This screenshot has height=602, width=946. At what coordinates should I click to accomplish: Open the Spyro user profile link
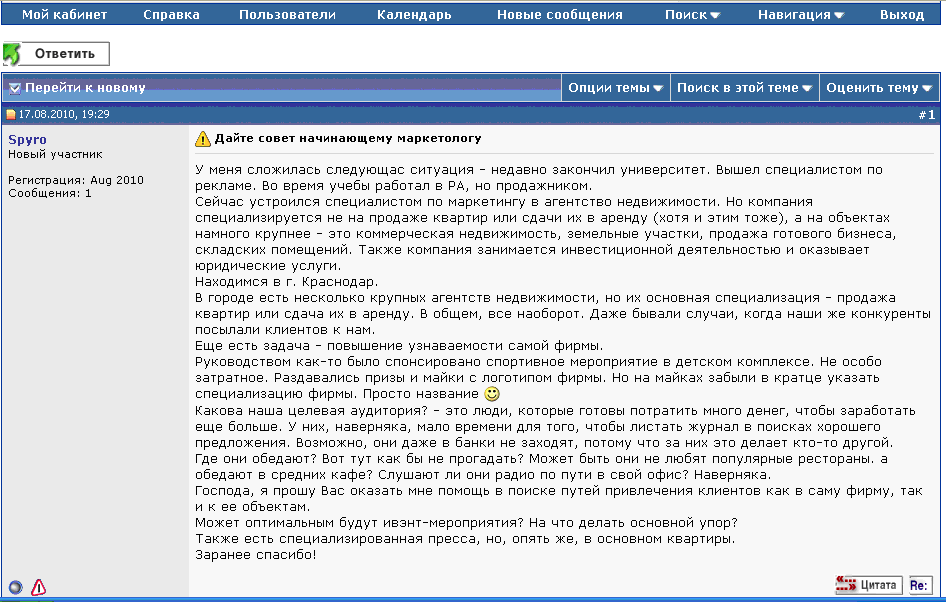click(27, 139)
